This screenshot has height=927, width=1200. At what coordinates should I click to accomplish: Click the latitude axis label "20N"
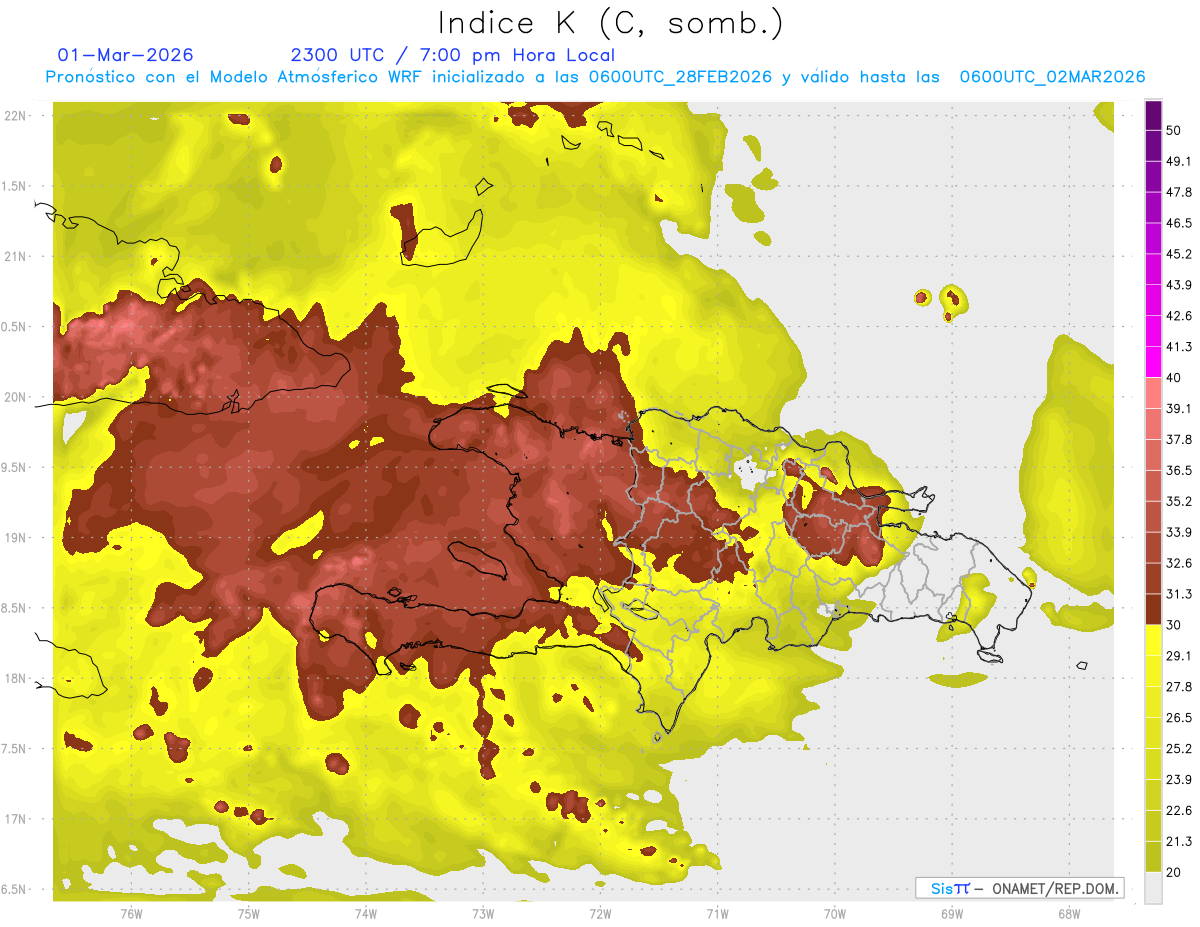click(15, 397)
